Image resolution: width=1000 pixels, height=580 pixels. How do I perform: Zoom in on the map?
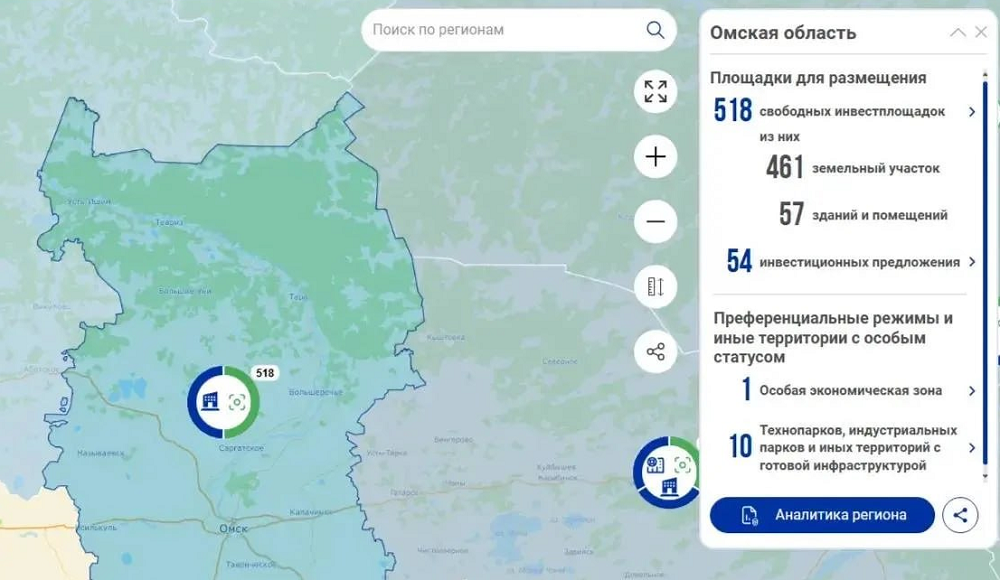tap(655, 157)
